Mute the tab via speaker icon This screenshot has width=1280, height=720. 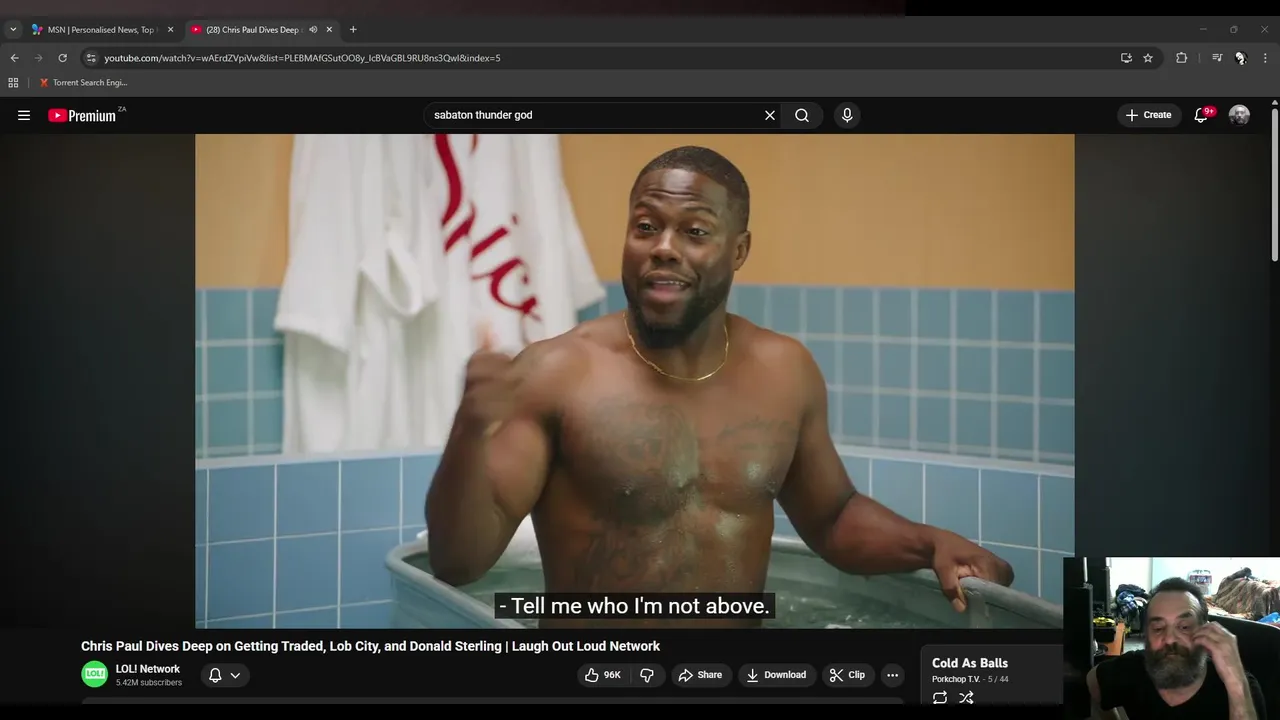(x=312, y=30)
